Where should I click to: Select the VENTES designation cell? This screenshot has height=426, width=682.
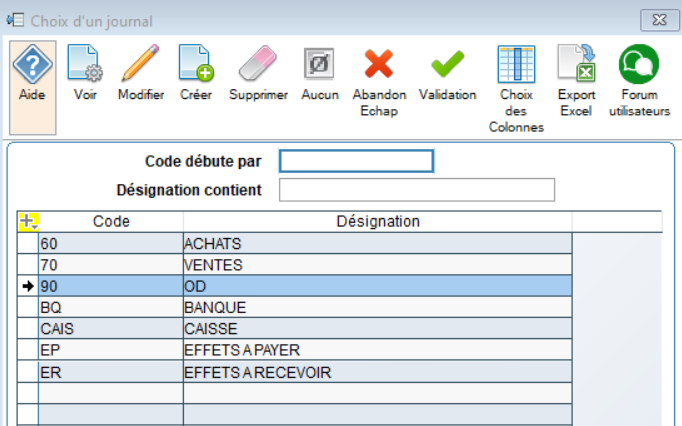[x=378, y=265]
